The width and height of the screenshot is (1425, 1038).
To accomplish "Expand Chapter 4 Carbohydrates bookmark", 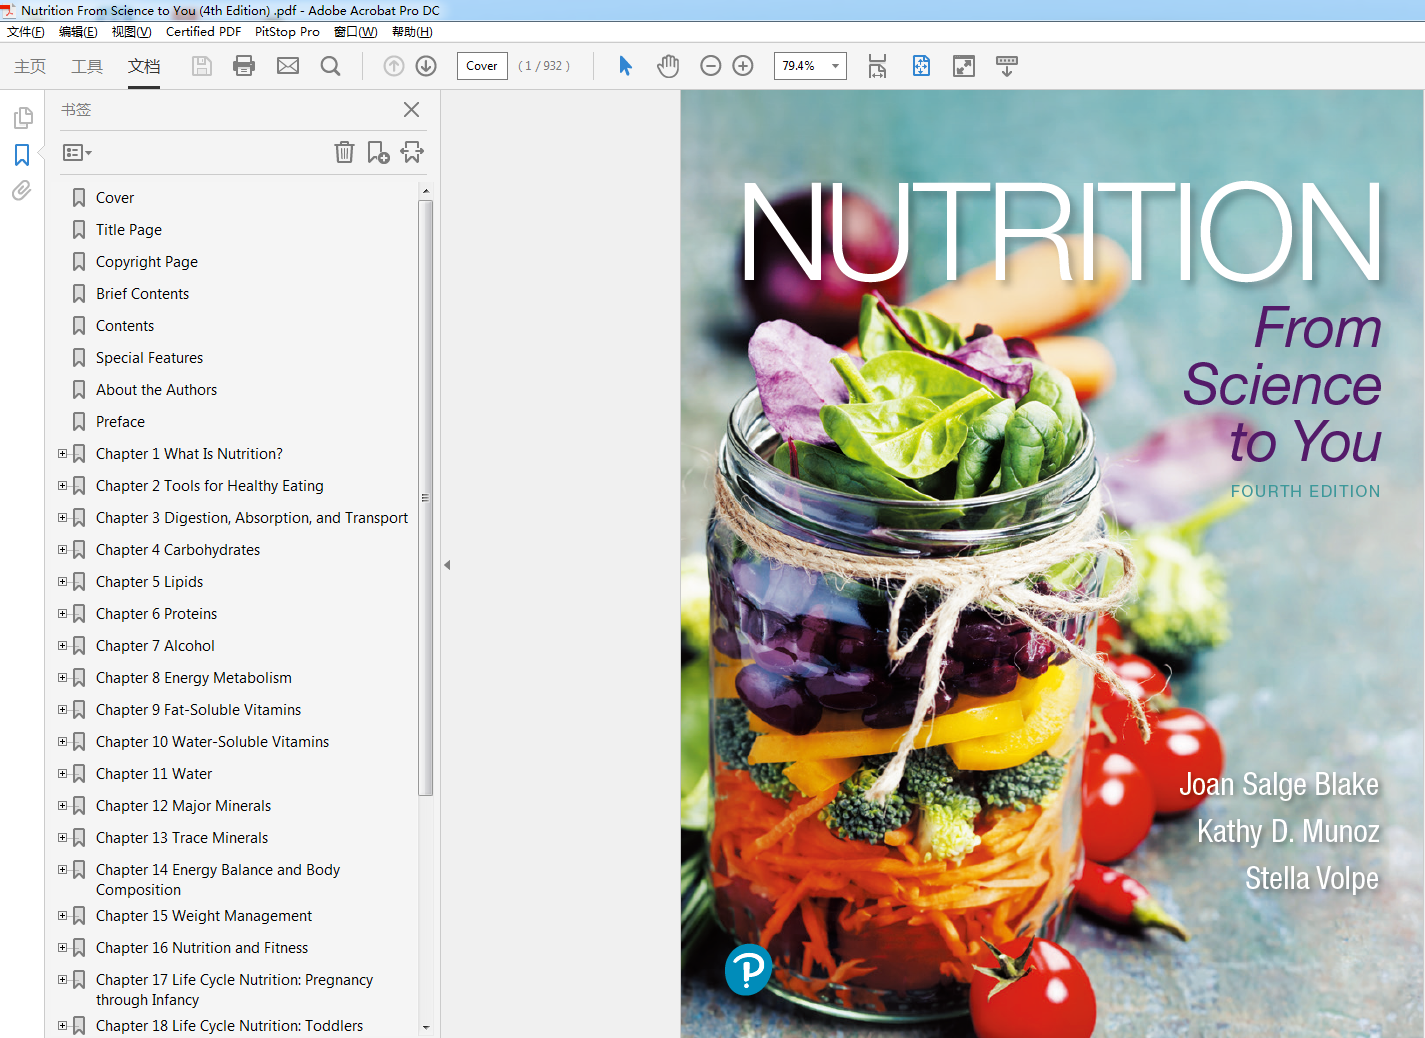I will 63,550.
